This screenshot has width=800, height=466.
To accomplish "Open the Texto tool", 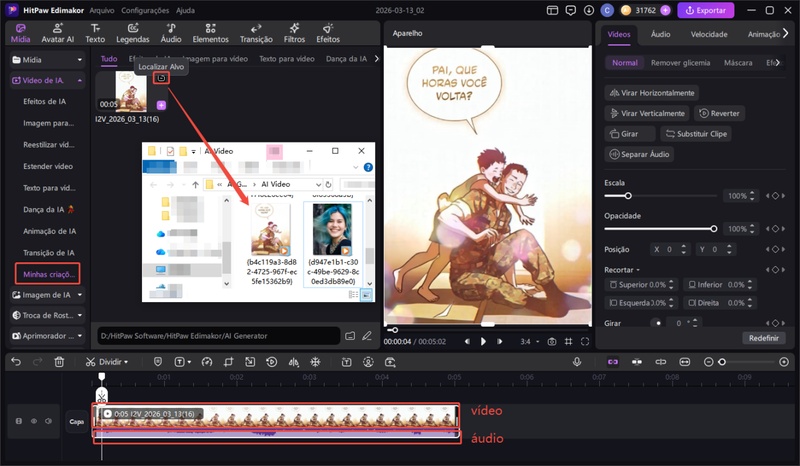I will click(x=95, y=33).
